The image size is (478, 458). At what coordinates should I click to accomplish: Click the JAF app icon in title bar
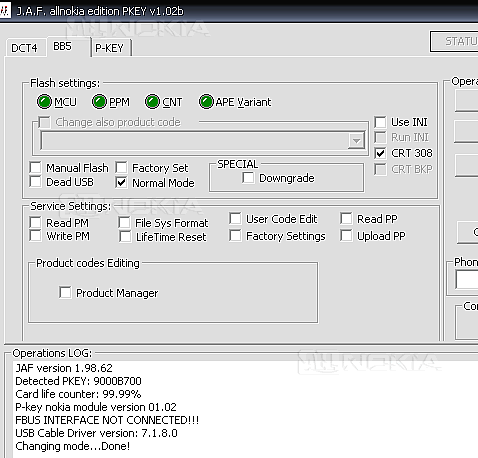[x=5, y=11]
